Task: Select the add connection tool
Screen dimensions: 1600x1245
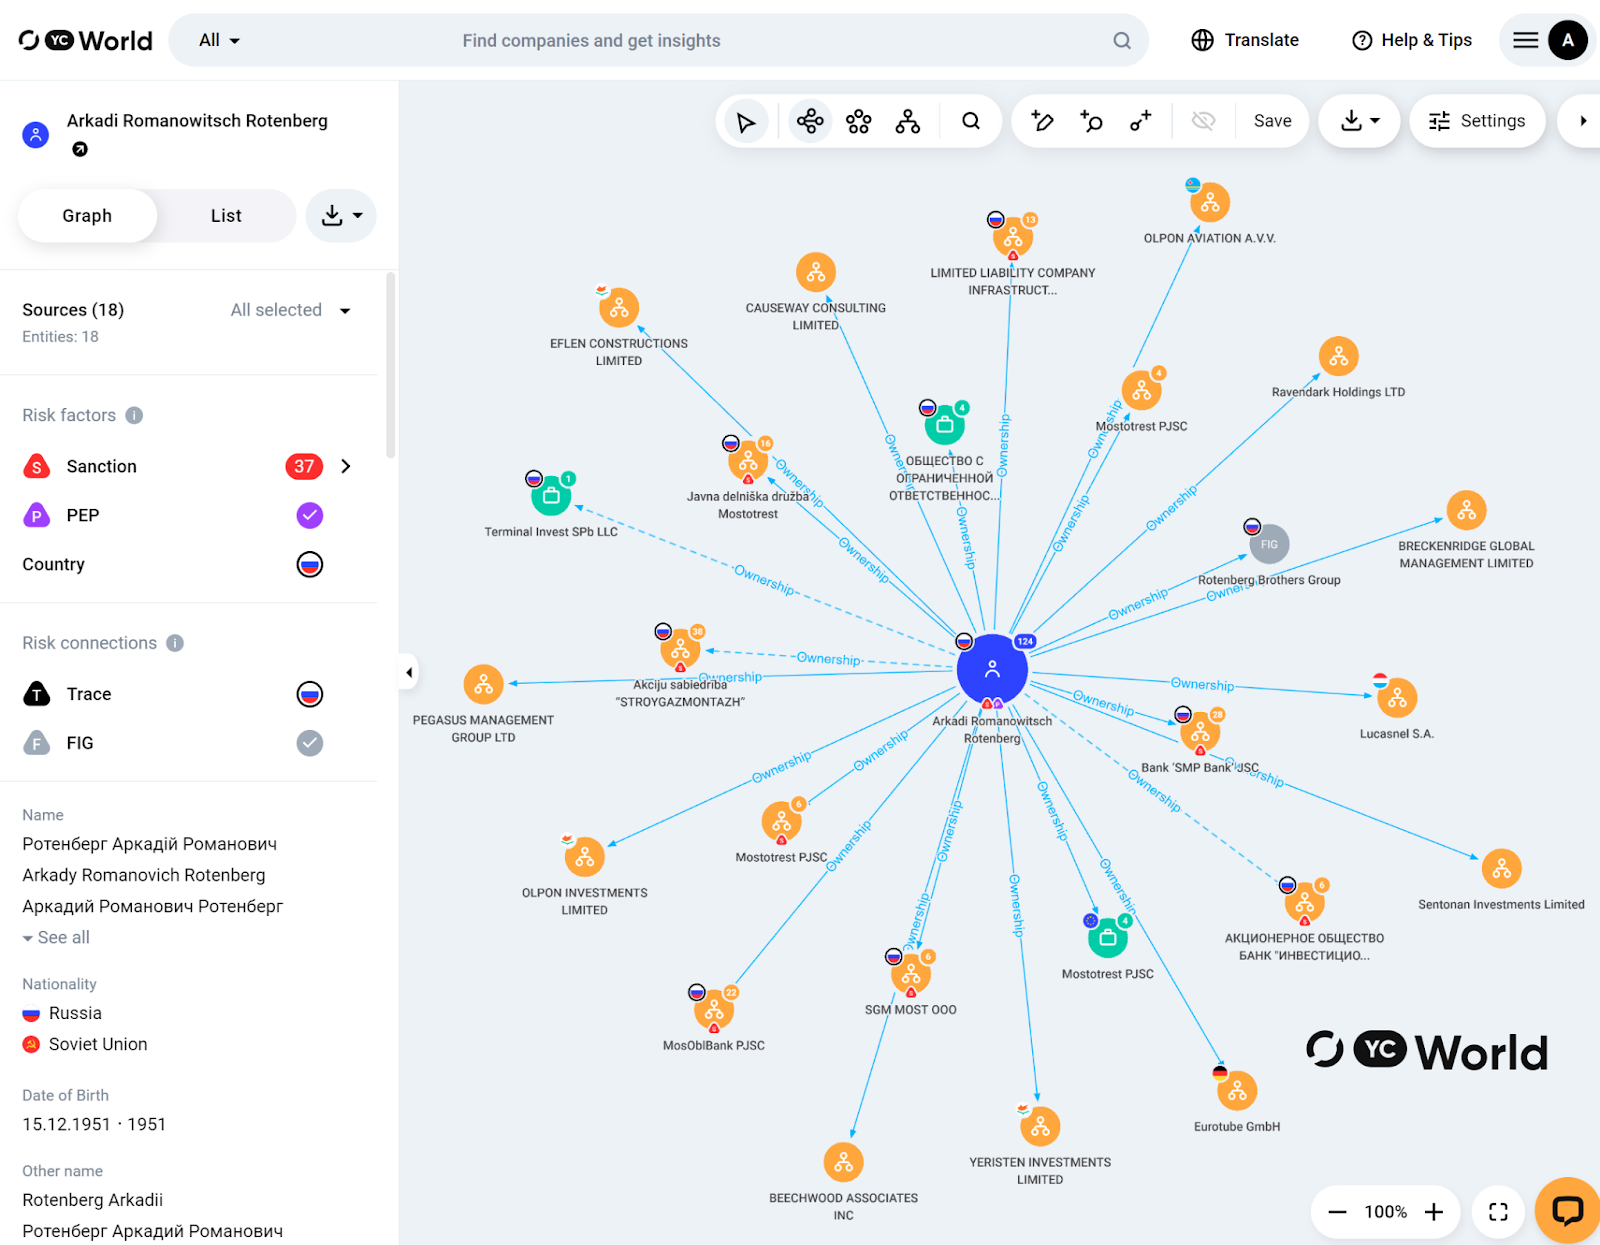Action: 1140,122
